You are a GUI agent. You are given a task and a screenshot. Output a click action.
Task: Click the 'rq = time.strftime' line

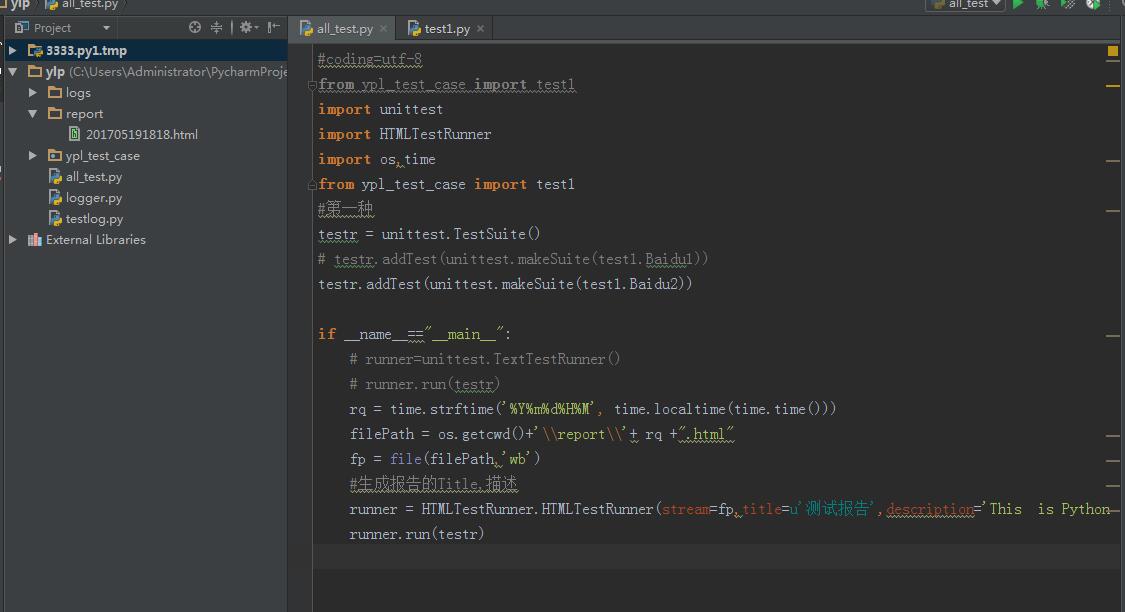click(593, 409)
